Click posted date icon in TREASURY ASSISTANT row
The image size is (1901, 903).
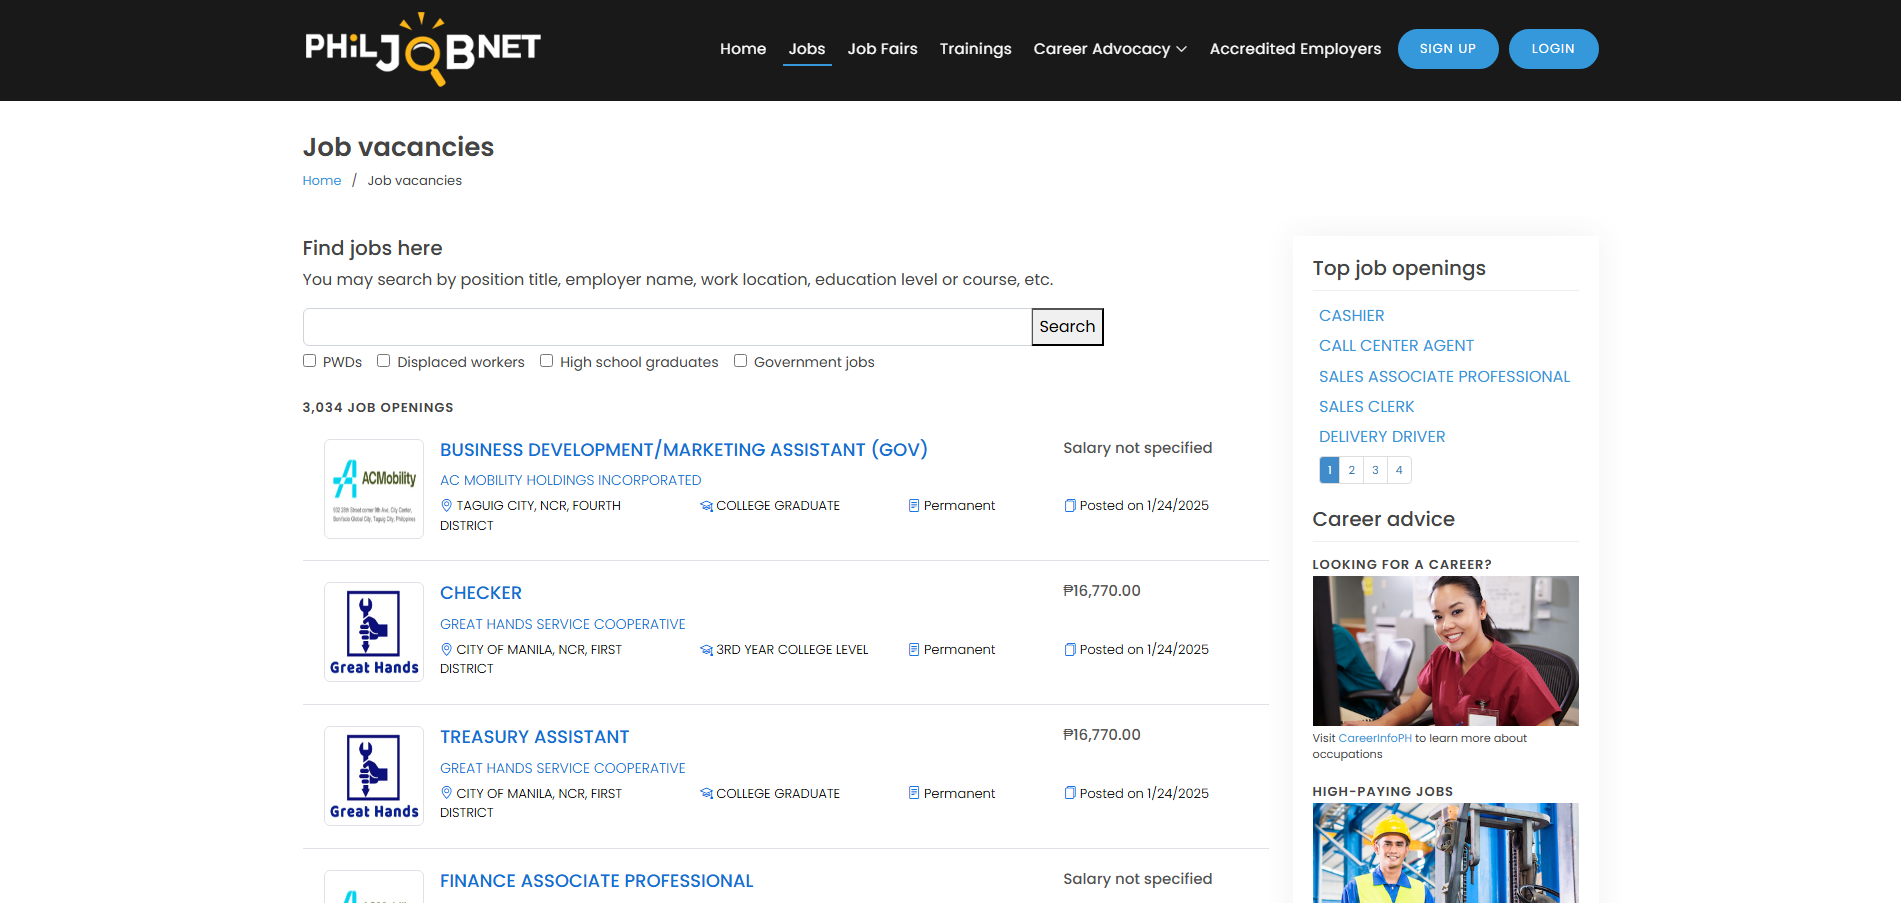[1070, 793]
